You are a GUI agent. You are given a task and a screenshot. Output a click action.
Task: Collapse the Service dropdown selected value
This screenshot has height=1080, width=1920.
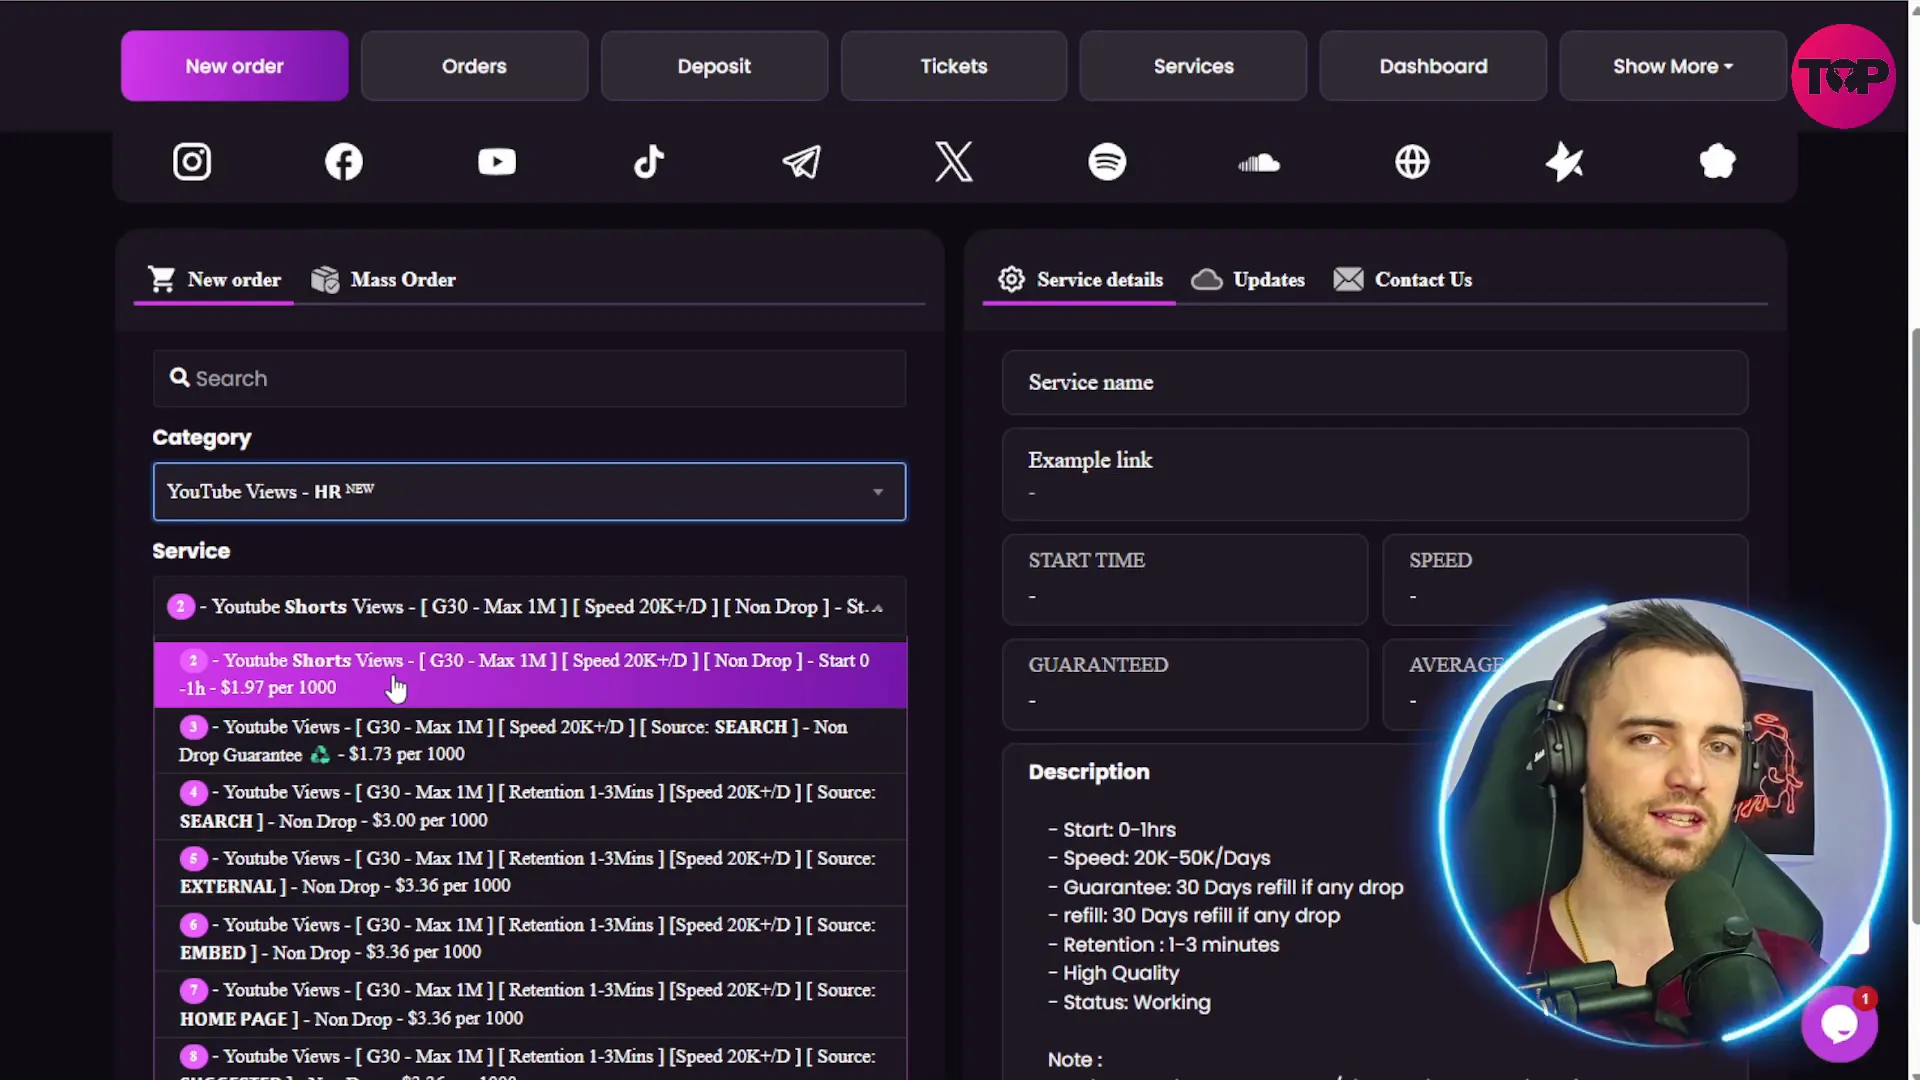pos(529,607)
